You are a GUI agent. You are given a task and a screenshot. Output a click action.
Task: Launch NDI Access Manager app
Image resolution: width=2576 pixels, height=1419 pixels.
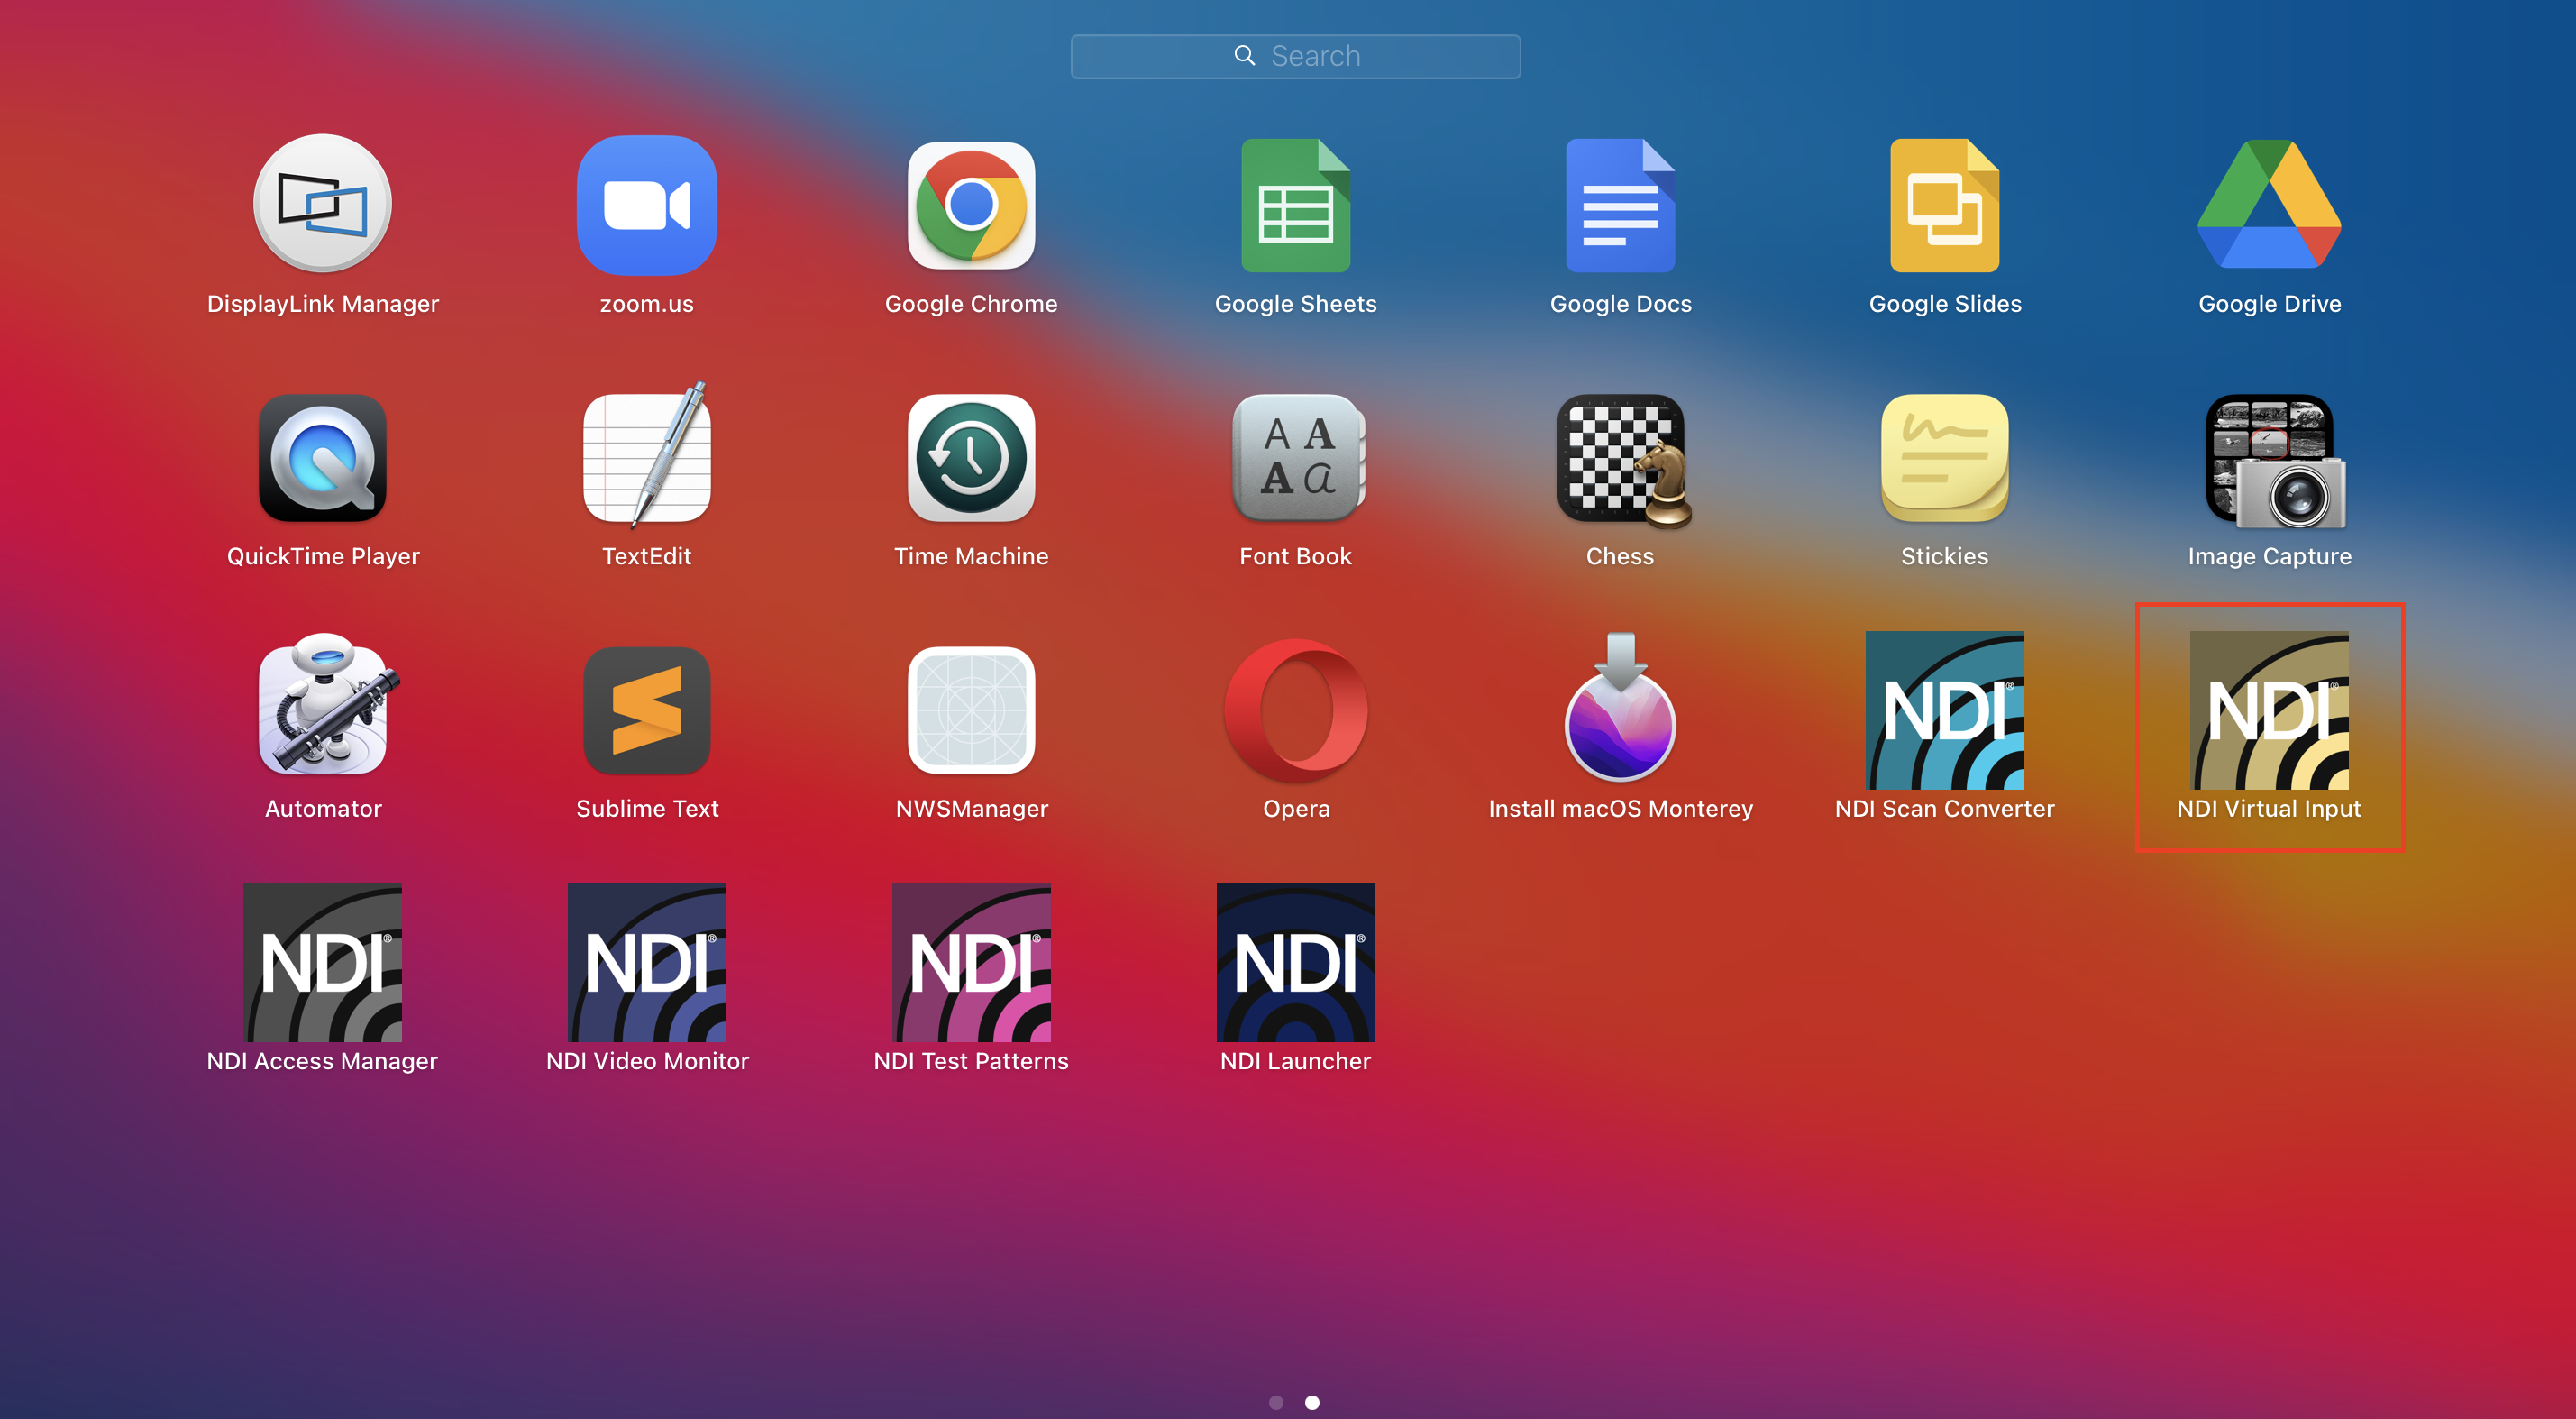[x=322, y=963]
